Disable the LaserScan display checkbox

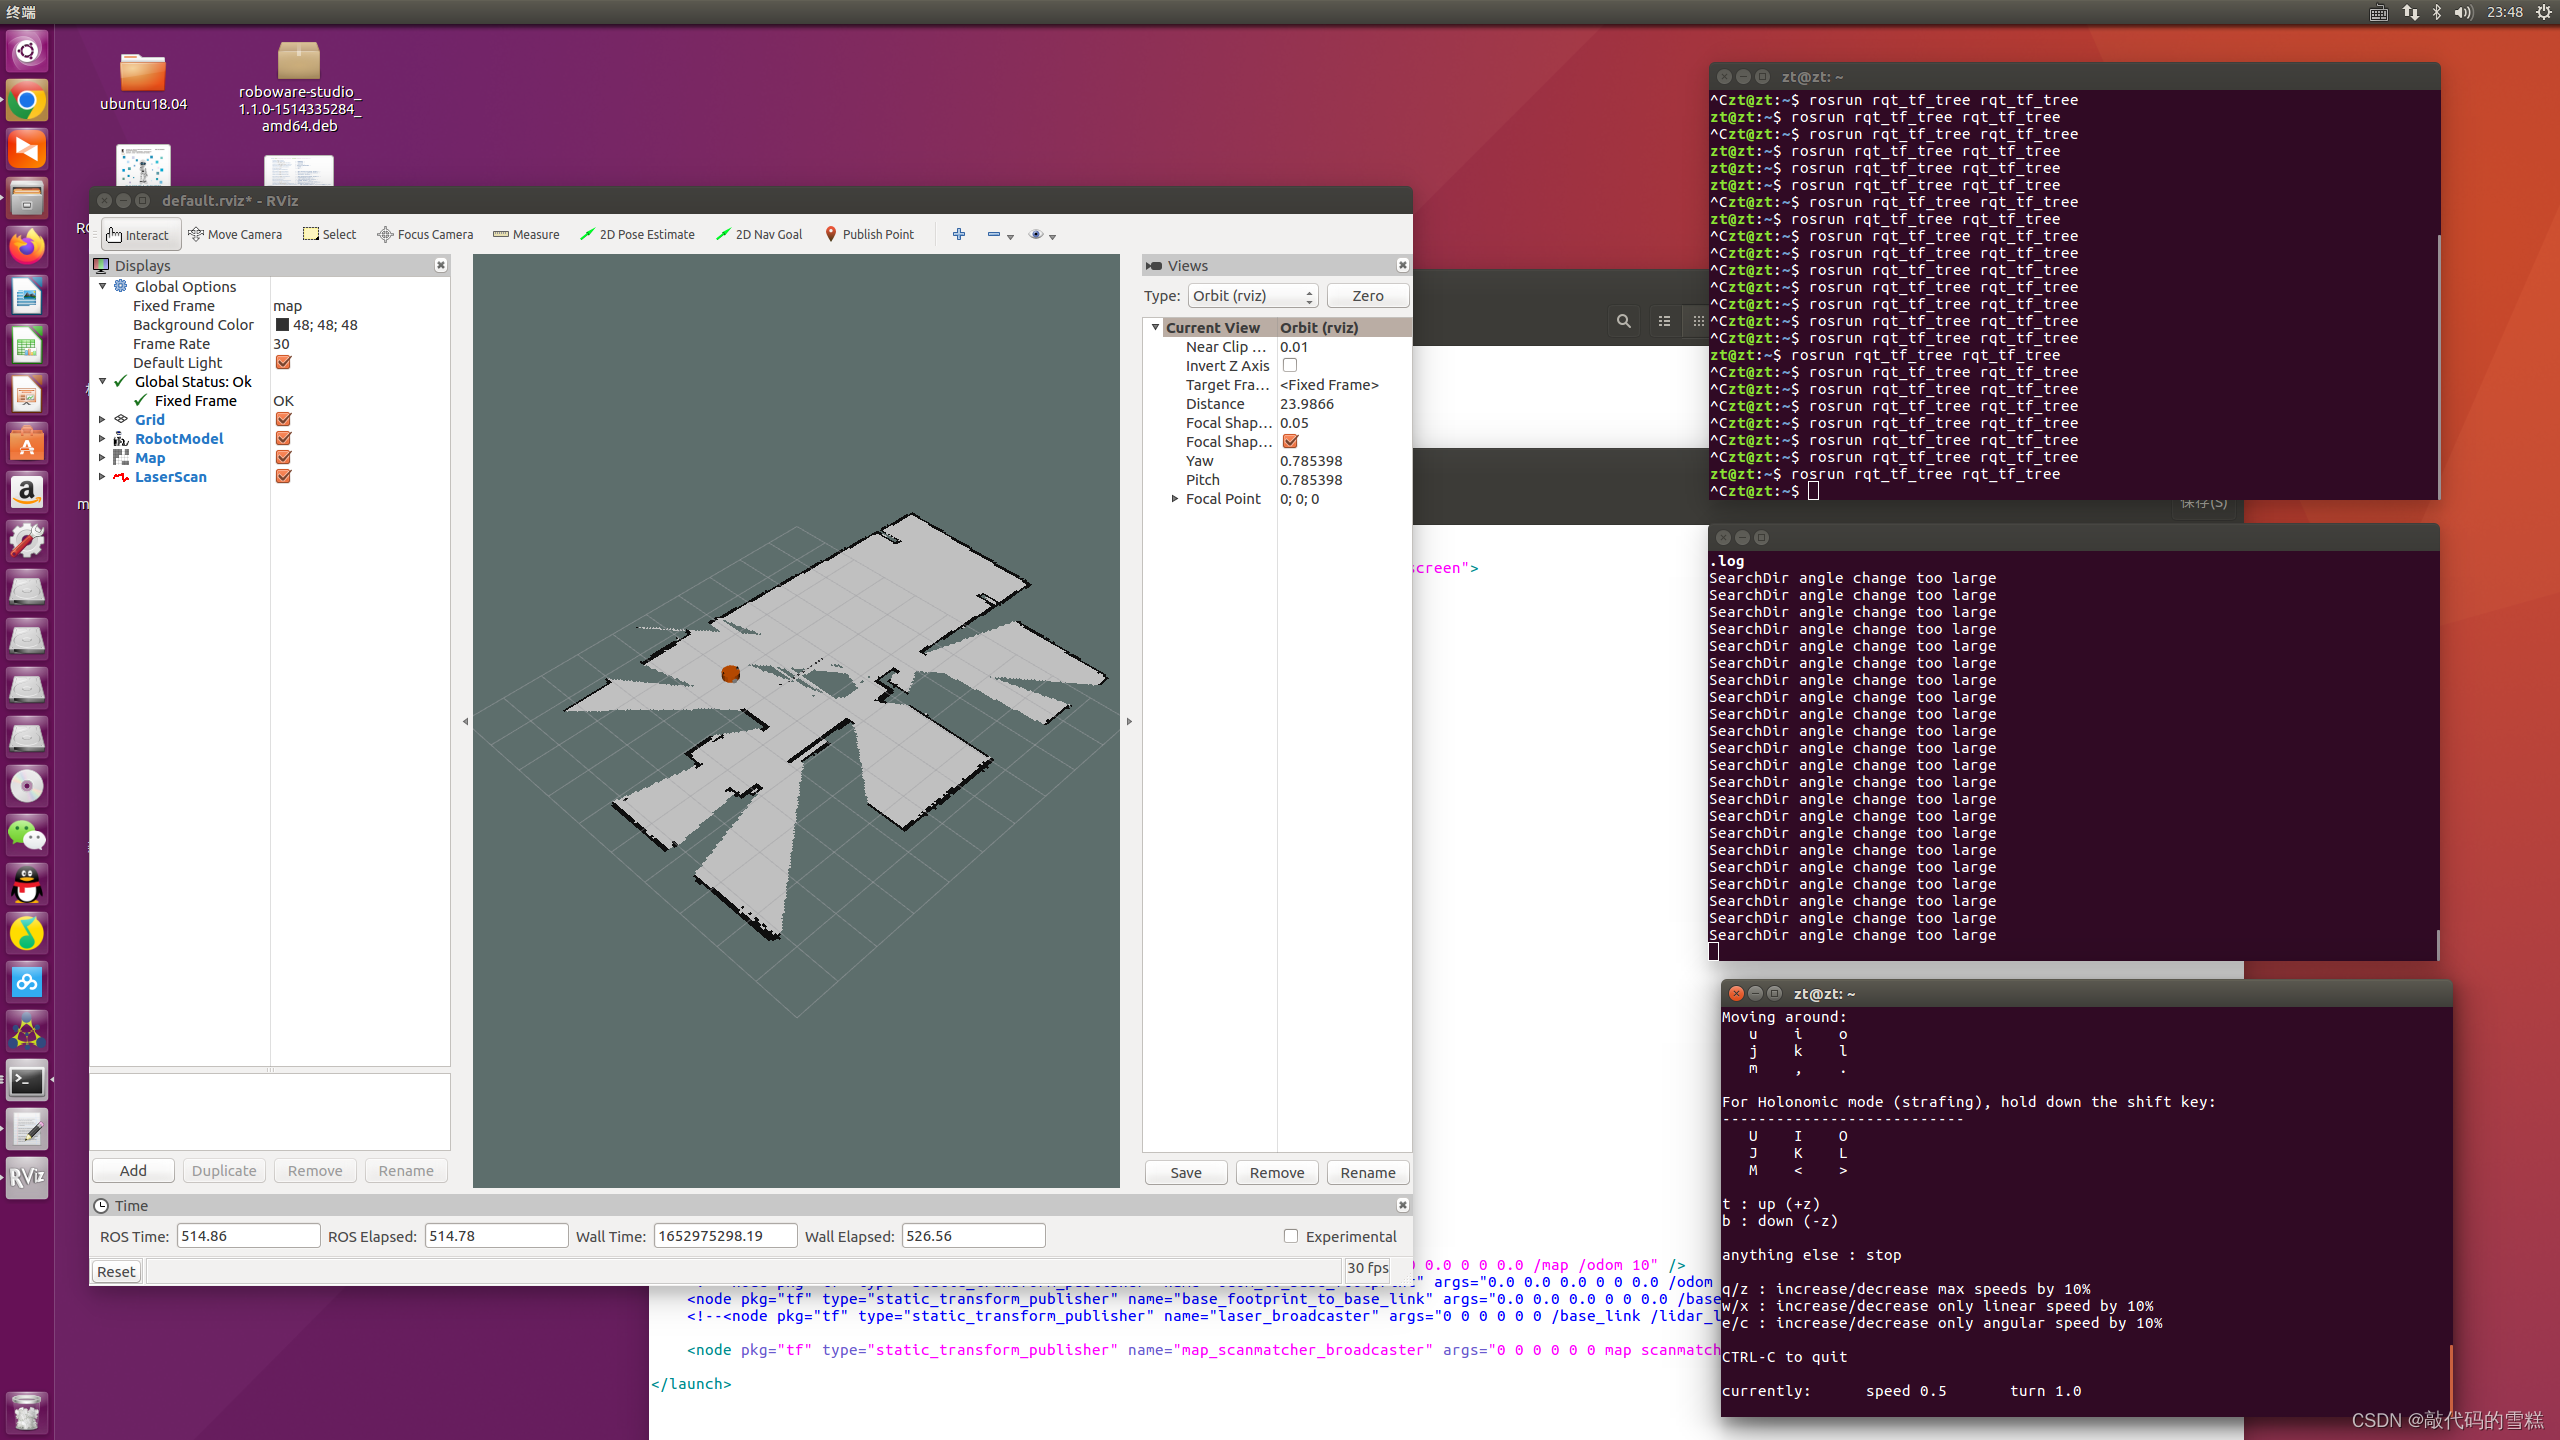point(283,477)
